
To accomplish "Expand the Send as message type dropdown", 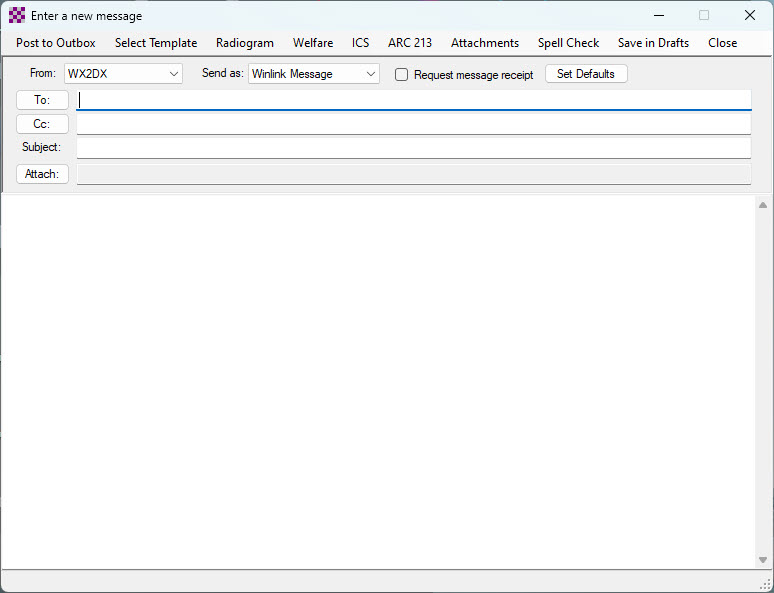I will point(371,74).
